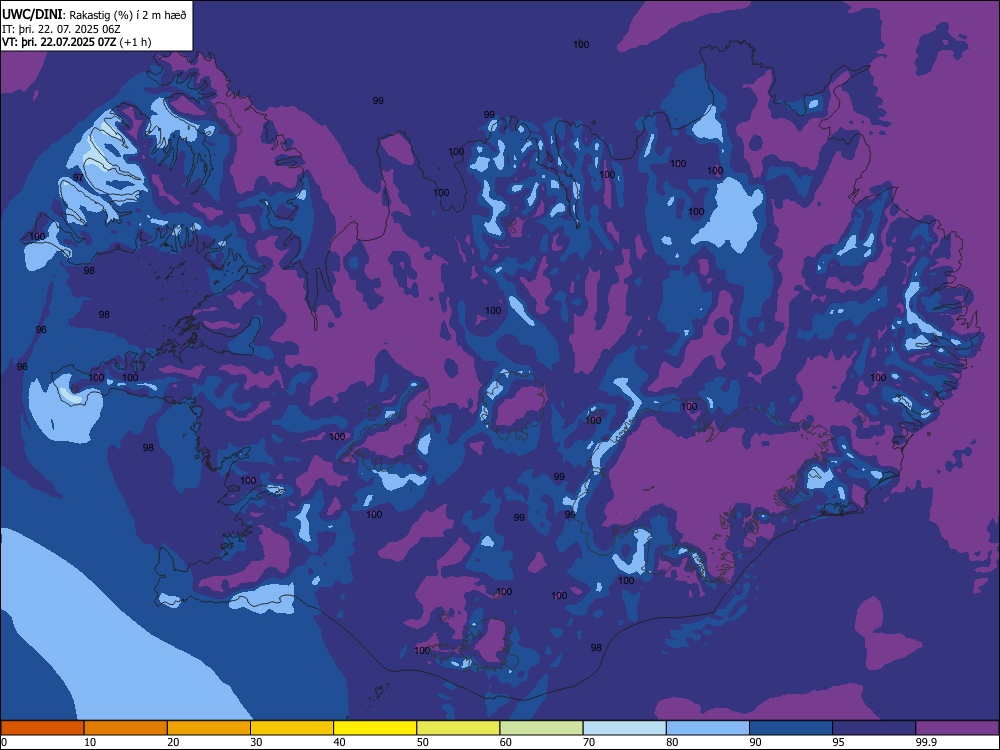The height and width of the screenshot is (750, 1000).
Task: Click the title text 'UWC/DINI: Rakastig (%) í 2 m hæð'
Action: [94, 15]
